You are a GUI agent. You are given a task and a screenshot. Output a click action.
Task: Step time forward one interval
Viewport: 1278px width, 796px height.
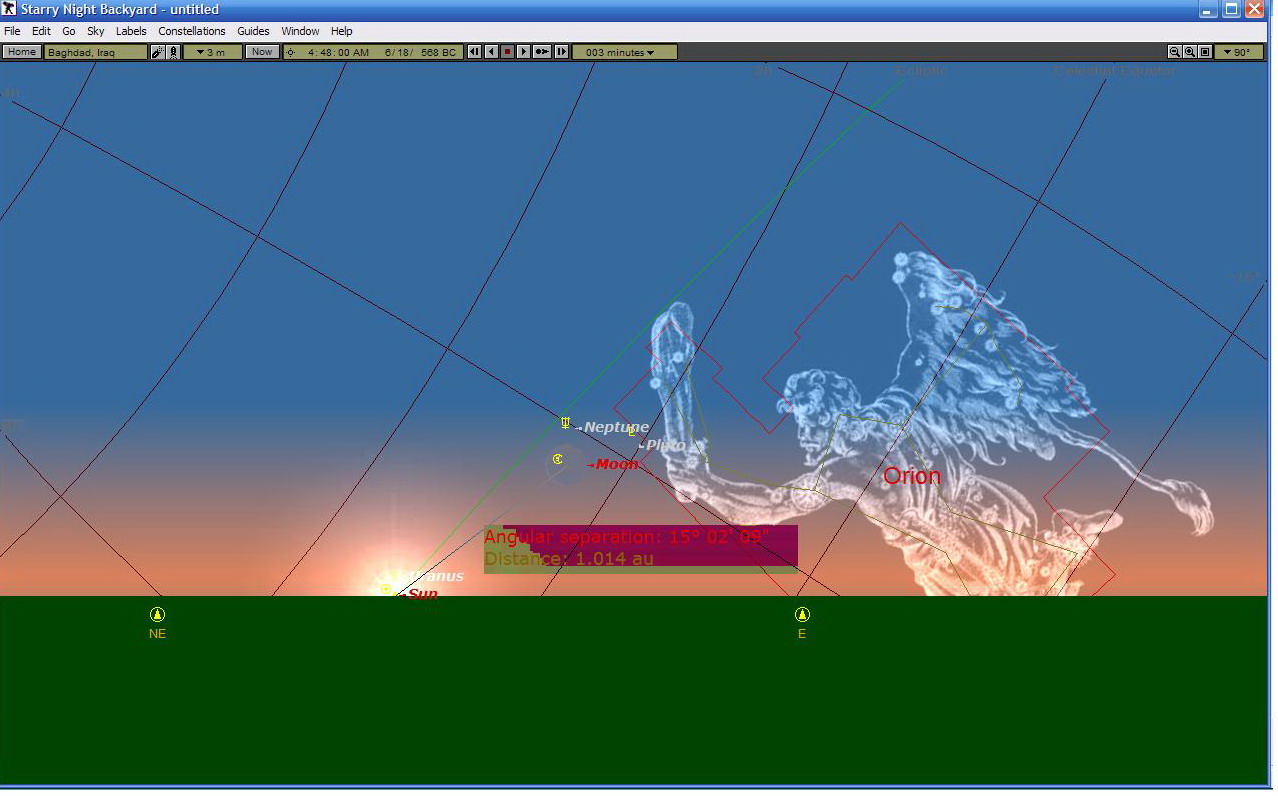pyautogui.click(x=561, y=52)
